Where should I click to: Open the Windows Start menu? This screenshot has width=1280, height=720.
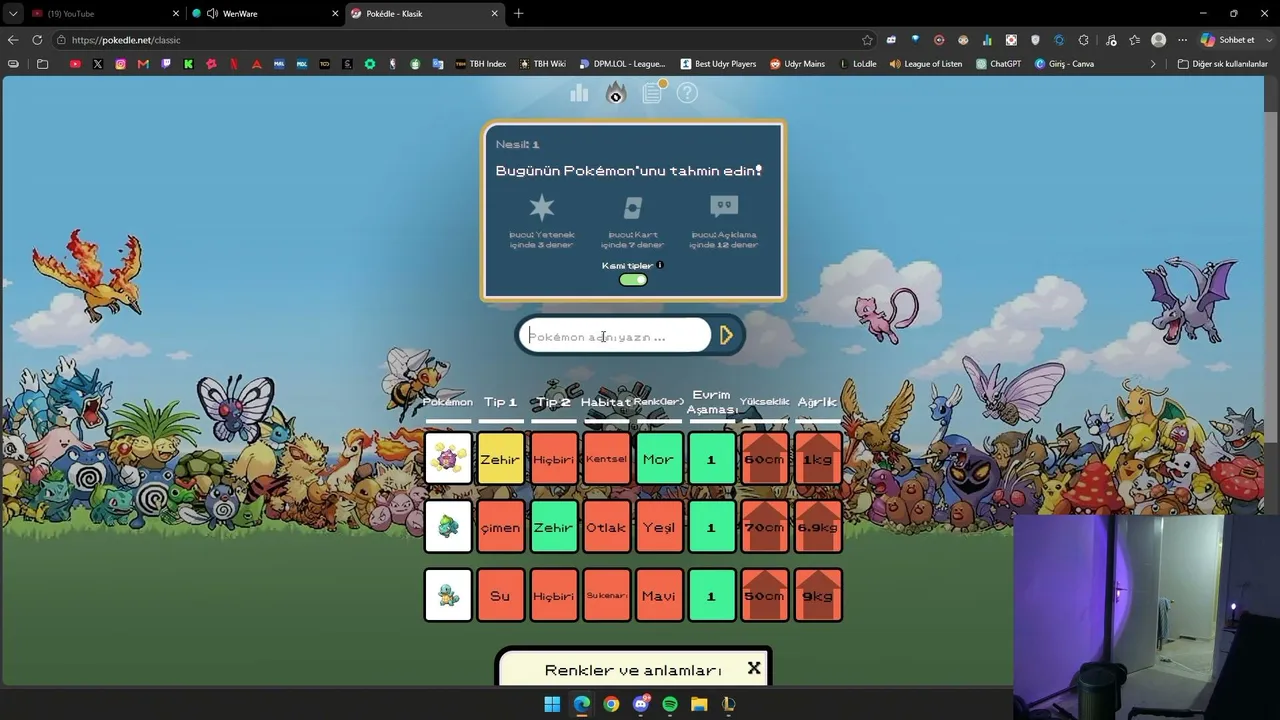click(552, 704)
